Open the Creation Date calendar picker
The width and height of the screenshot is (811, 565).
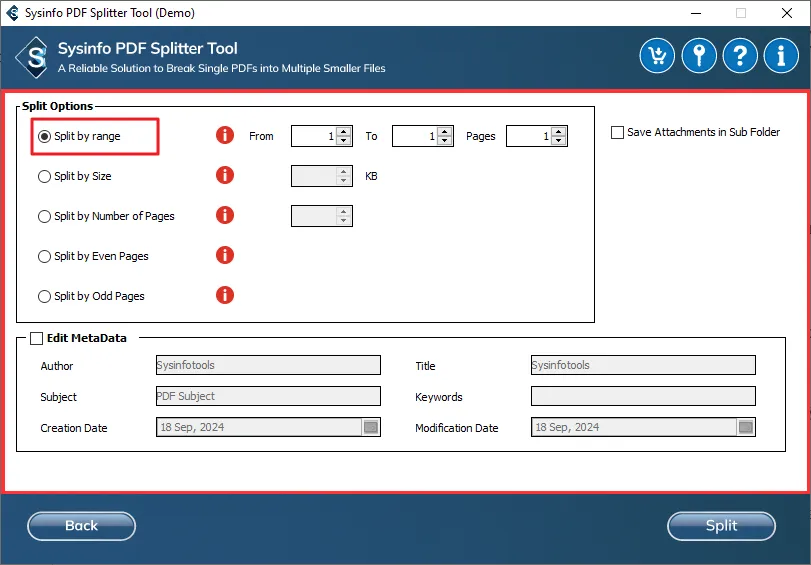pyautogui.click(x=370, y=427)
